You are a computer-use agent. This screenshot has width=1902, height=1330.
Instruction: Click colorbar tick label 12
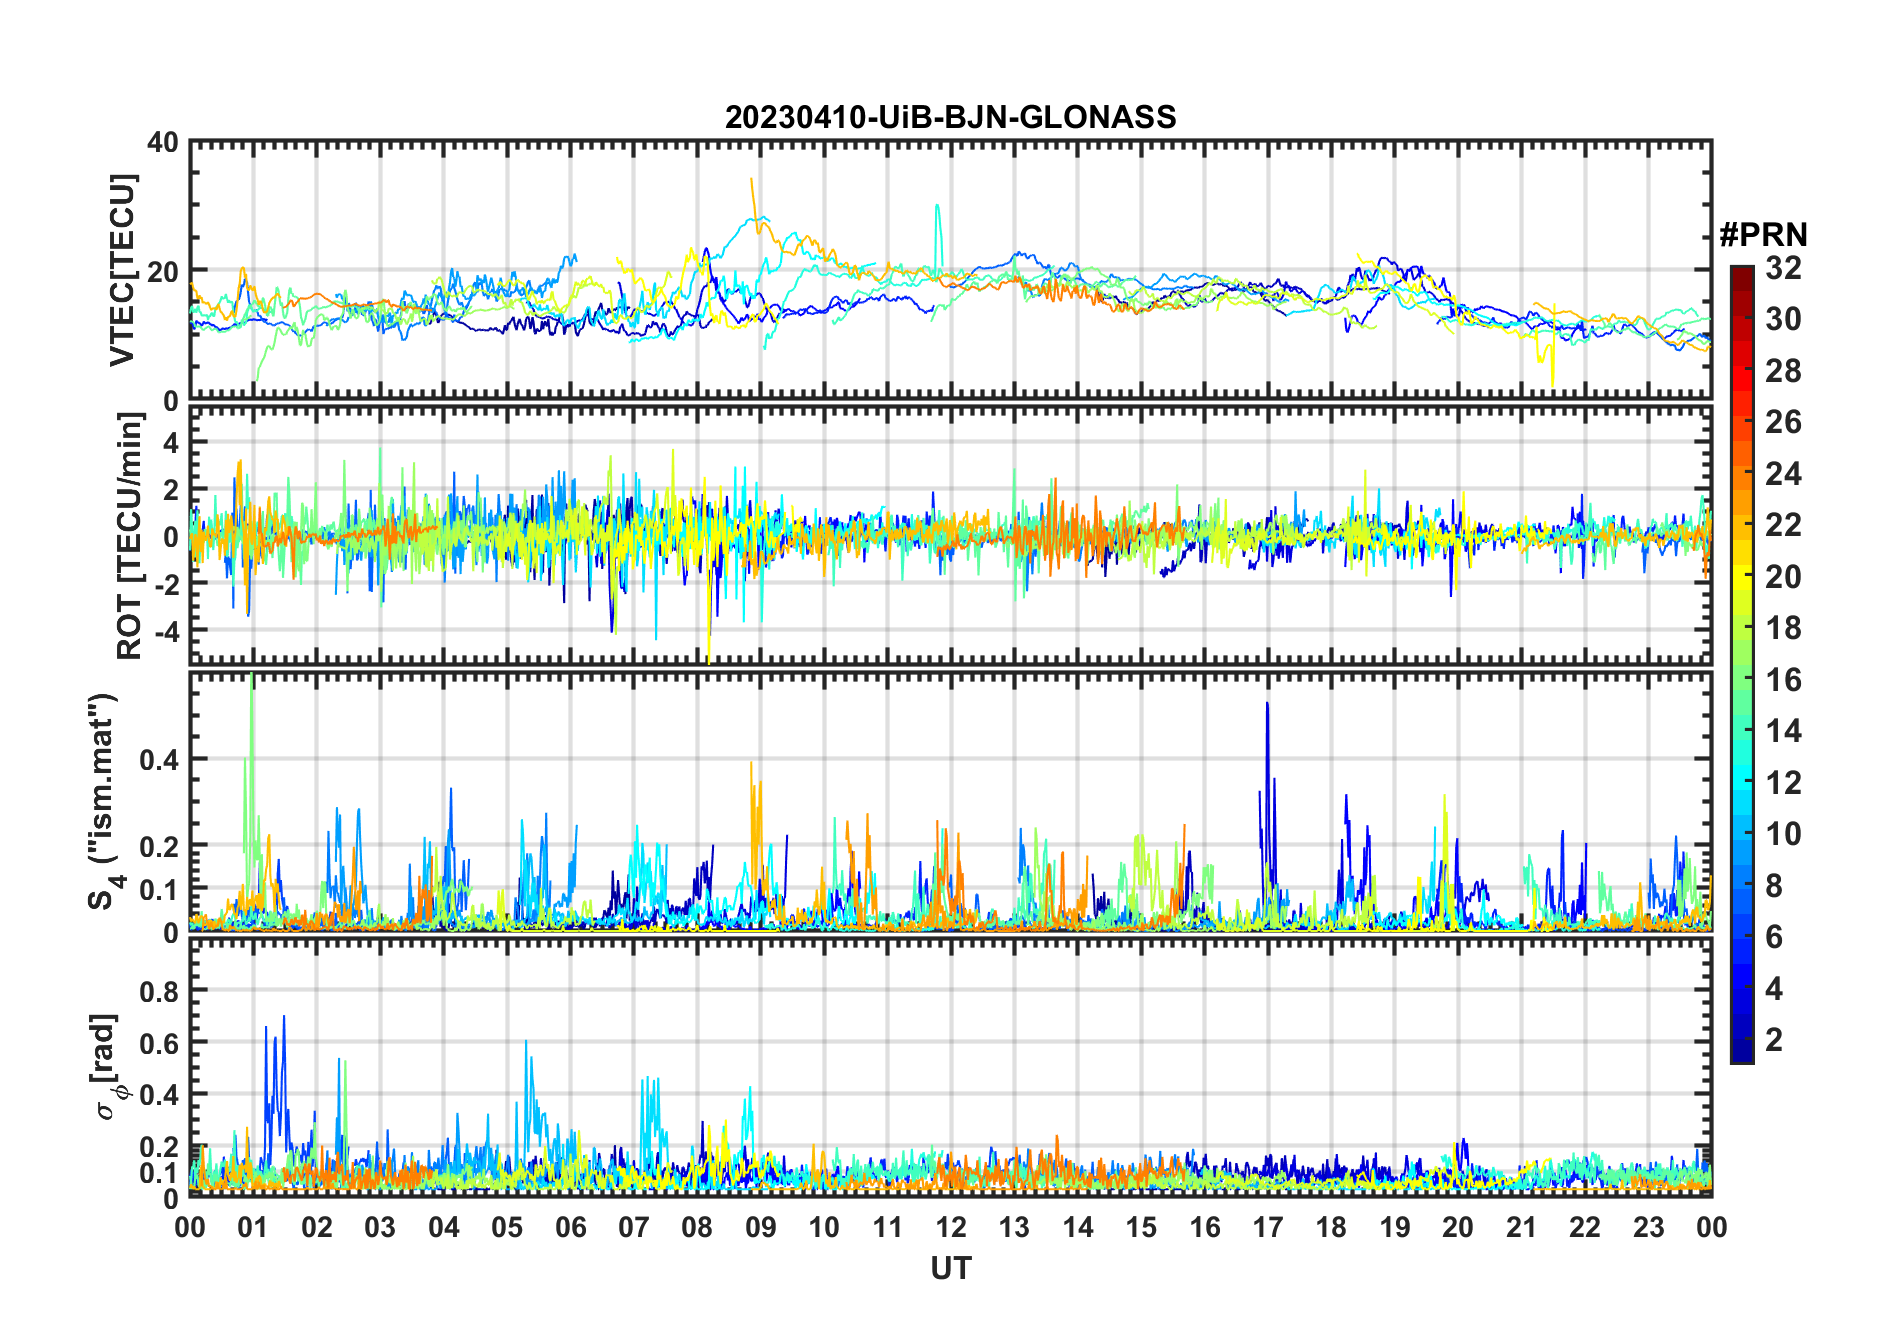coord(1783,783)
